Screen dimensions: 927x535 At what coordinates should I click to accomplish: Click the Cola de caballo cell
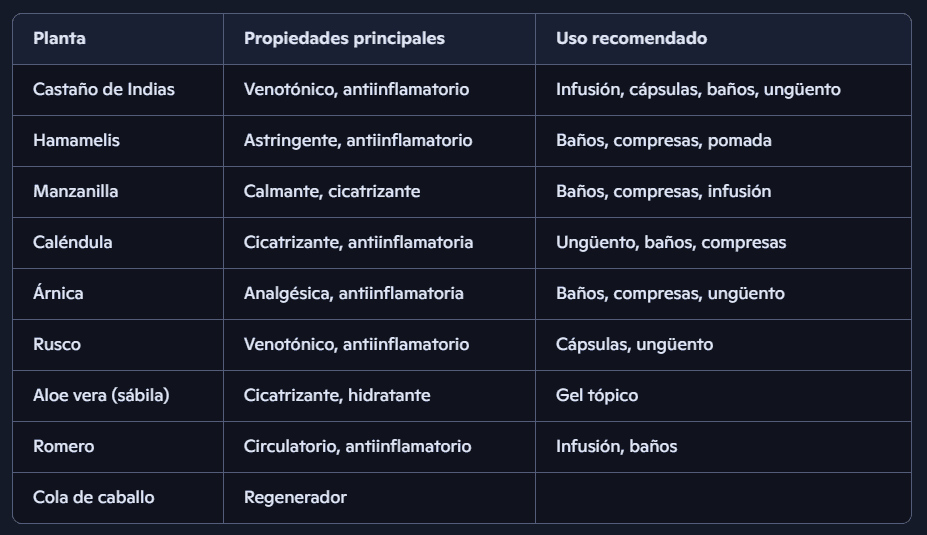point(93,497)
